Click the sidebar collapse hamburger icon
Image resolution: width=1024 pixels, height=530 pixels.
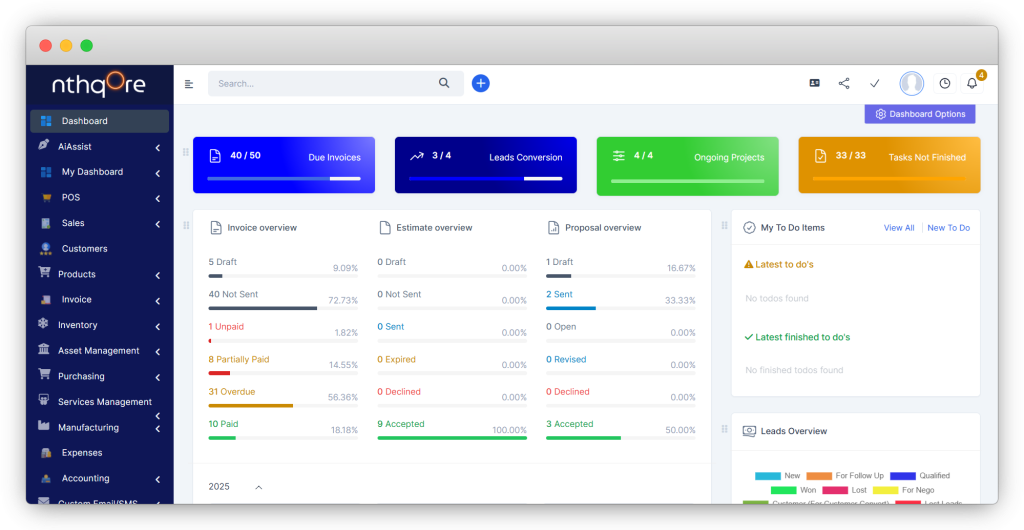[x=189, y=84]
